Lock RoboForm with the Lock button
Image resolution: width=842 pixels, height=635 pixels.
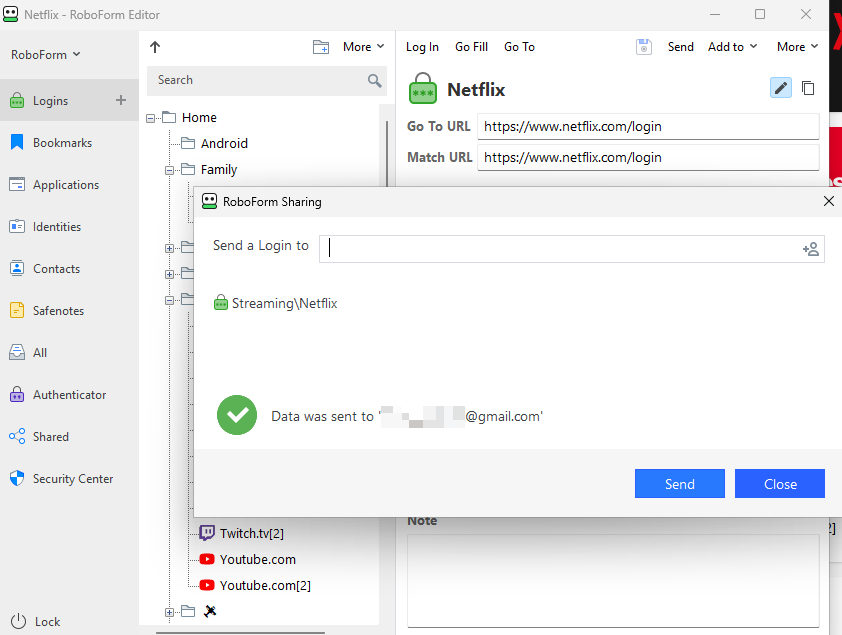[35, 621]
